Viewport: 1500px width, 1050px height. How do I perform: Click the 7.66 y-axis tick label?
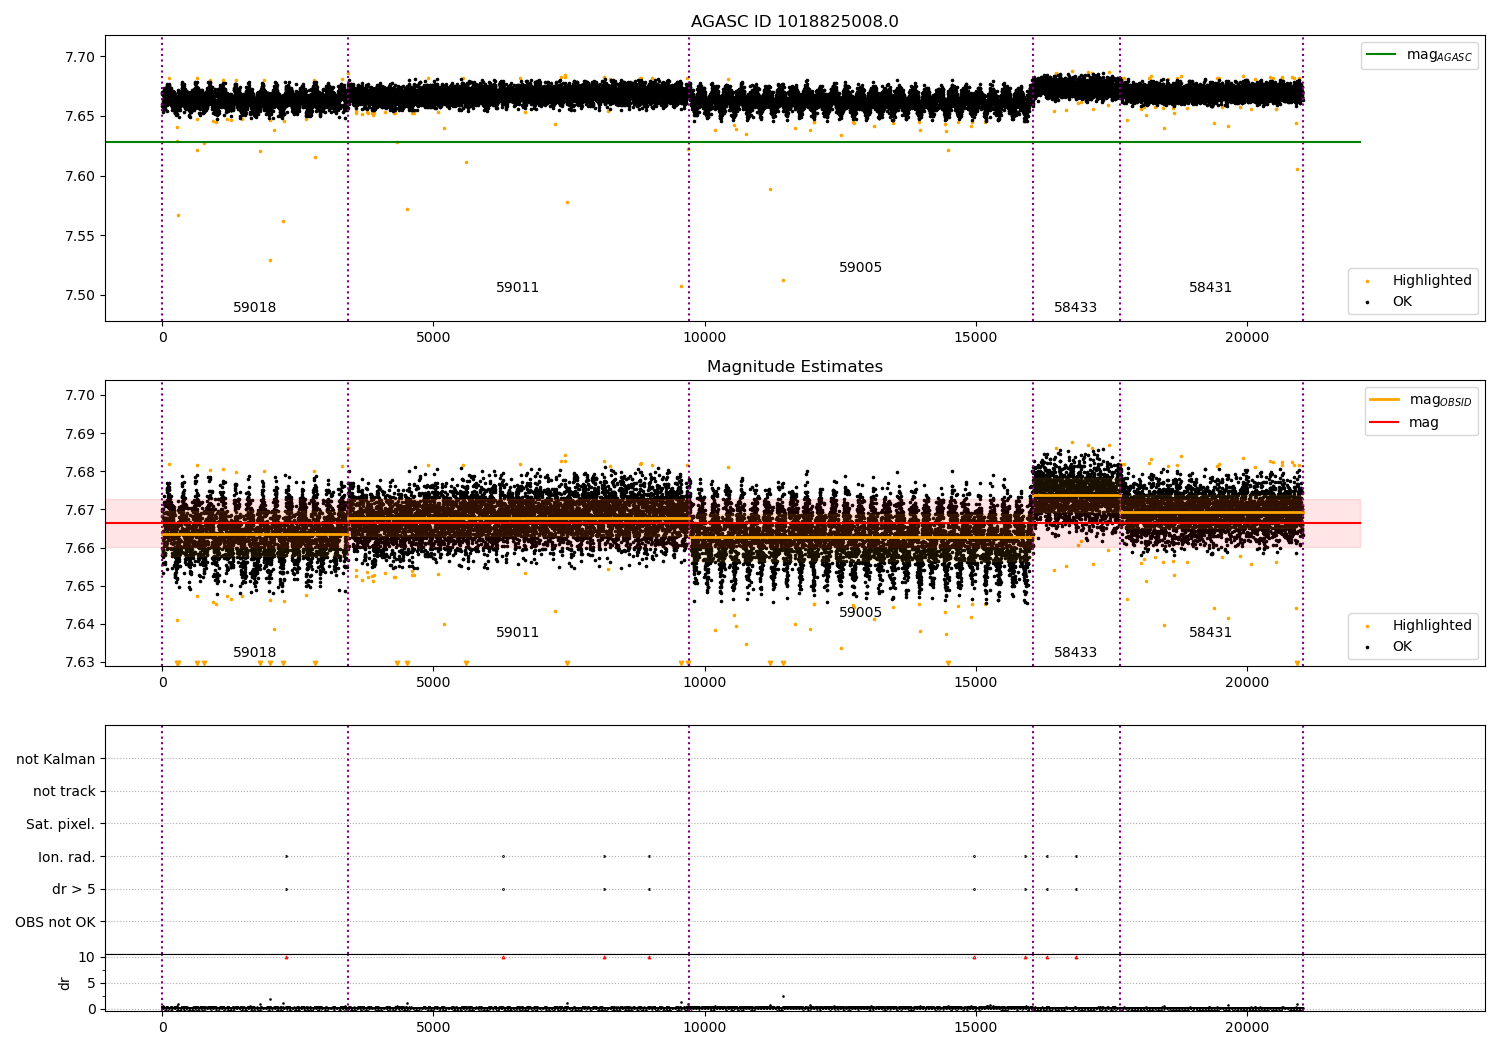tap(80, 548)
